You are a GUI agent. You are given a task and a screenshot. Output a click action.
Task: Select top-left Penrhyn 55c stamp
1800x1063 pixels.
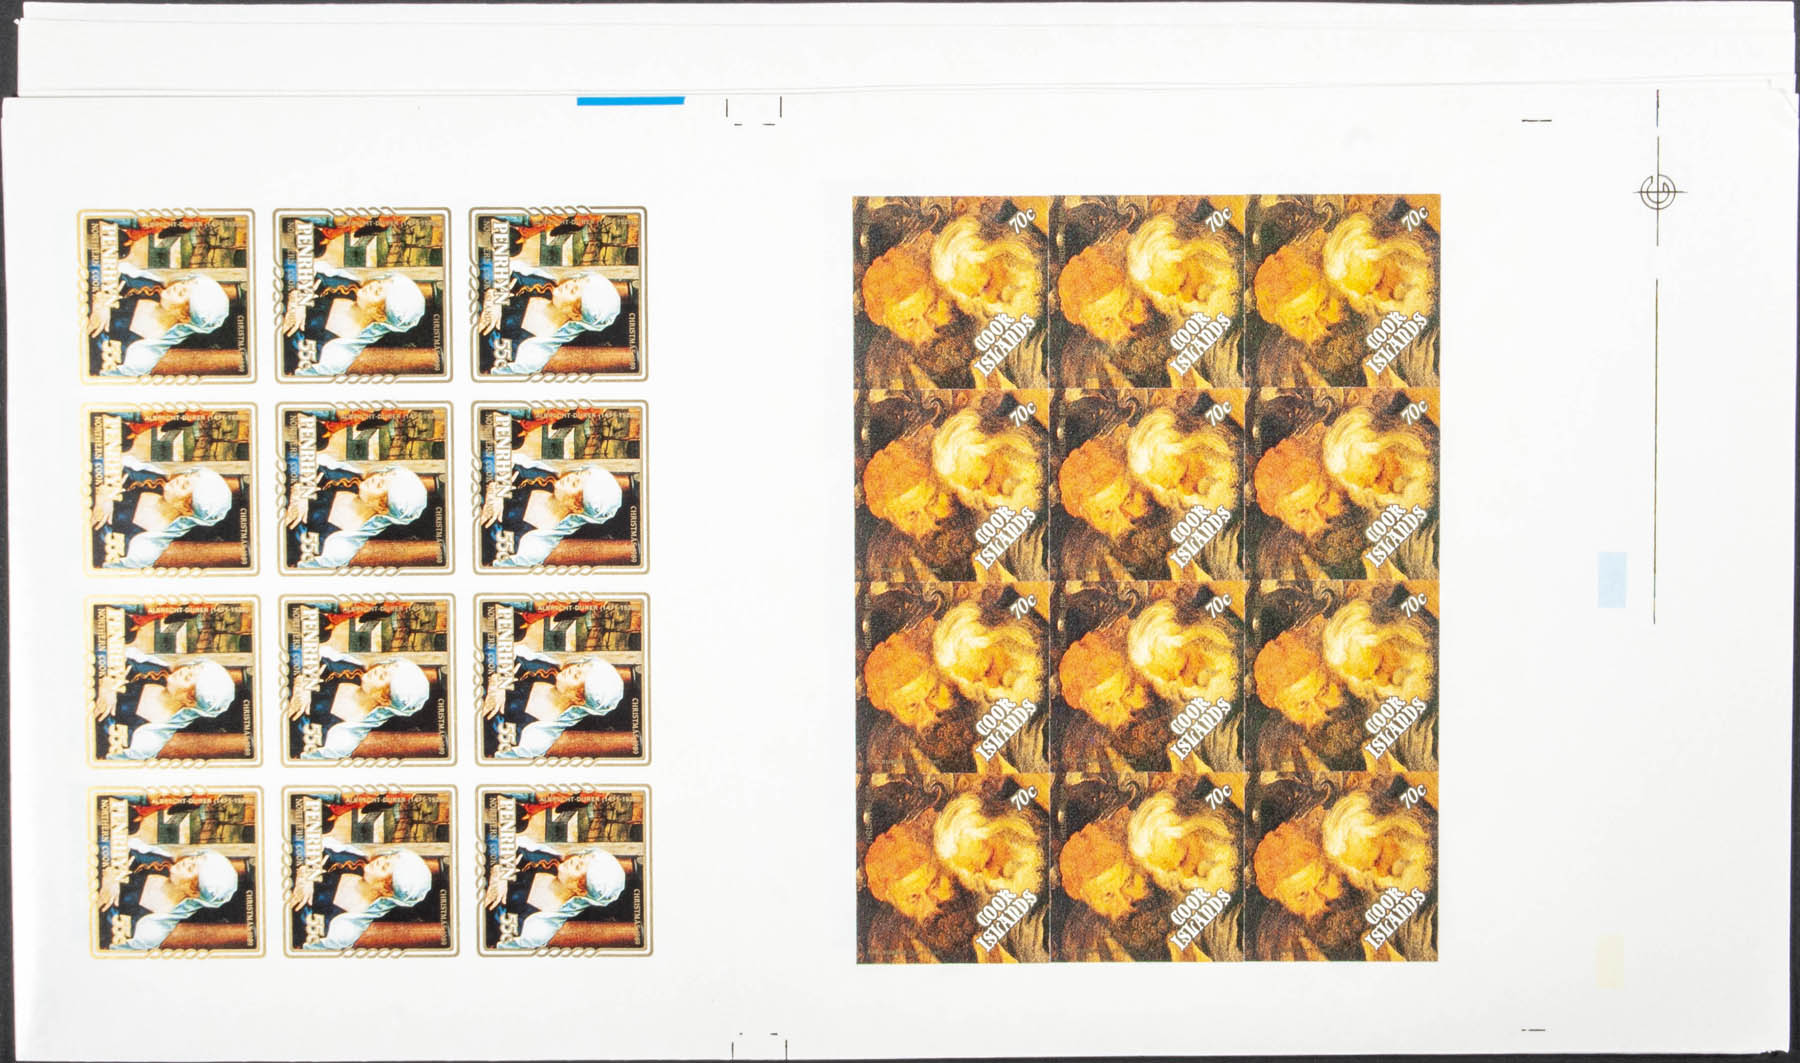167,295
